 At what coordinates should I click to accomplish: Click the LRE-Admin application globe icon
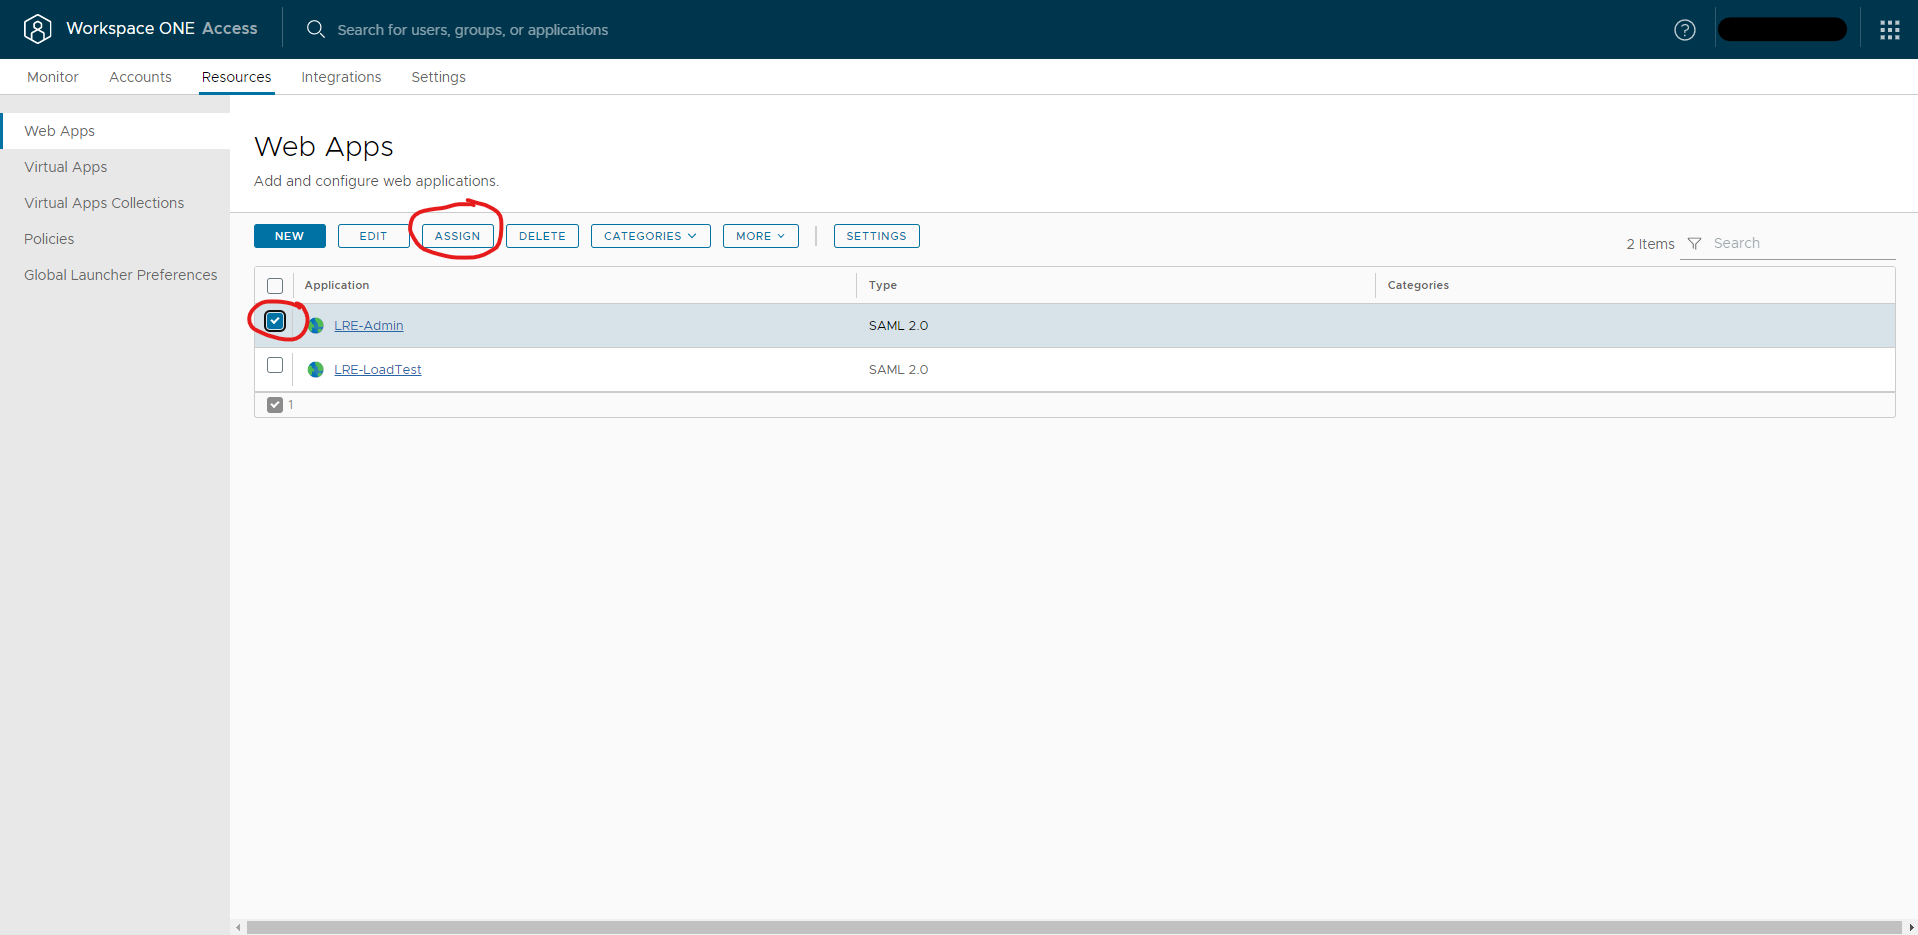[x=315, y=325]
